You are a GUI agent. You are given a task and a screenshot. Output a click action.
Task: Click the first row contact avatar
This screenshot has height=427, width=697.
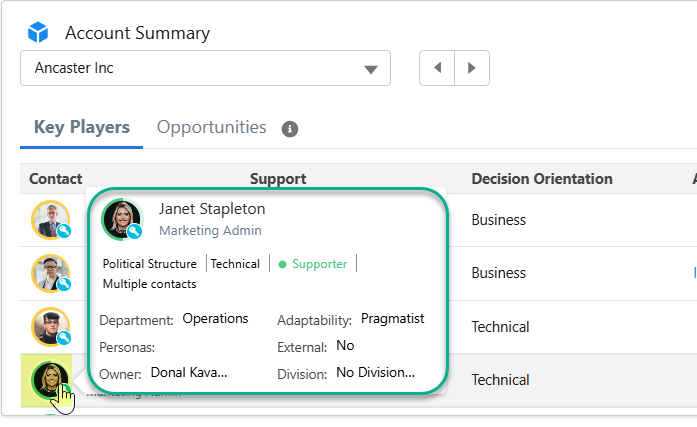[x=50, y=220]
